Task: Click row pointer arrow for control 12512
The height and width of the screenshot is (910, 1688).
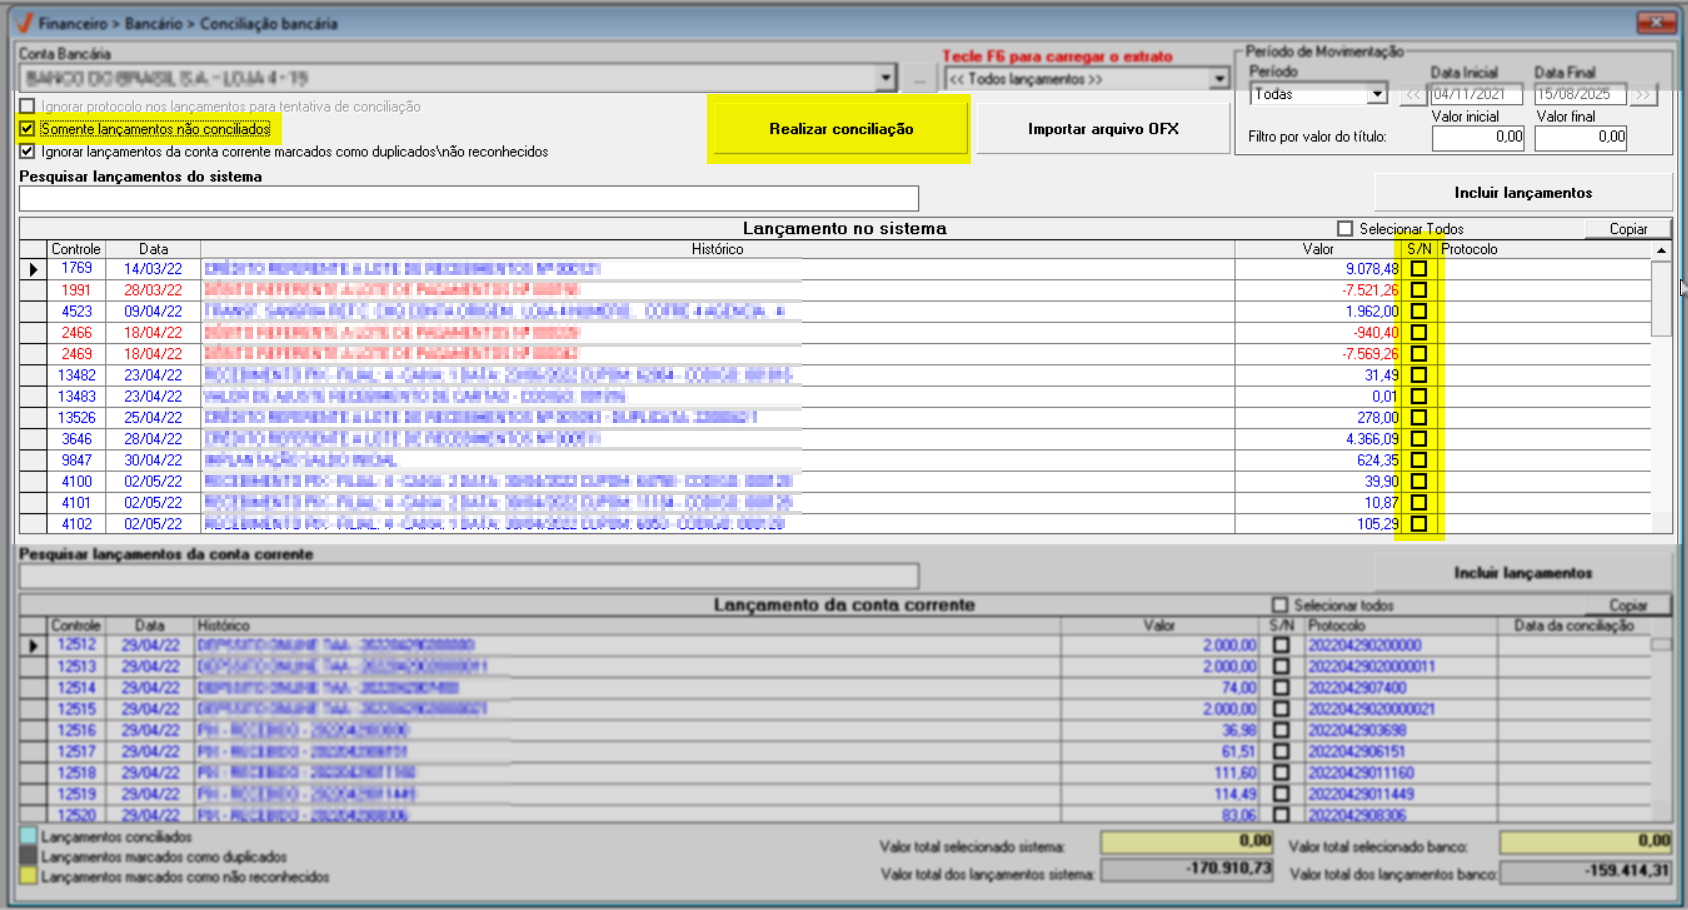Action: pos(33,646)
